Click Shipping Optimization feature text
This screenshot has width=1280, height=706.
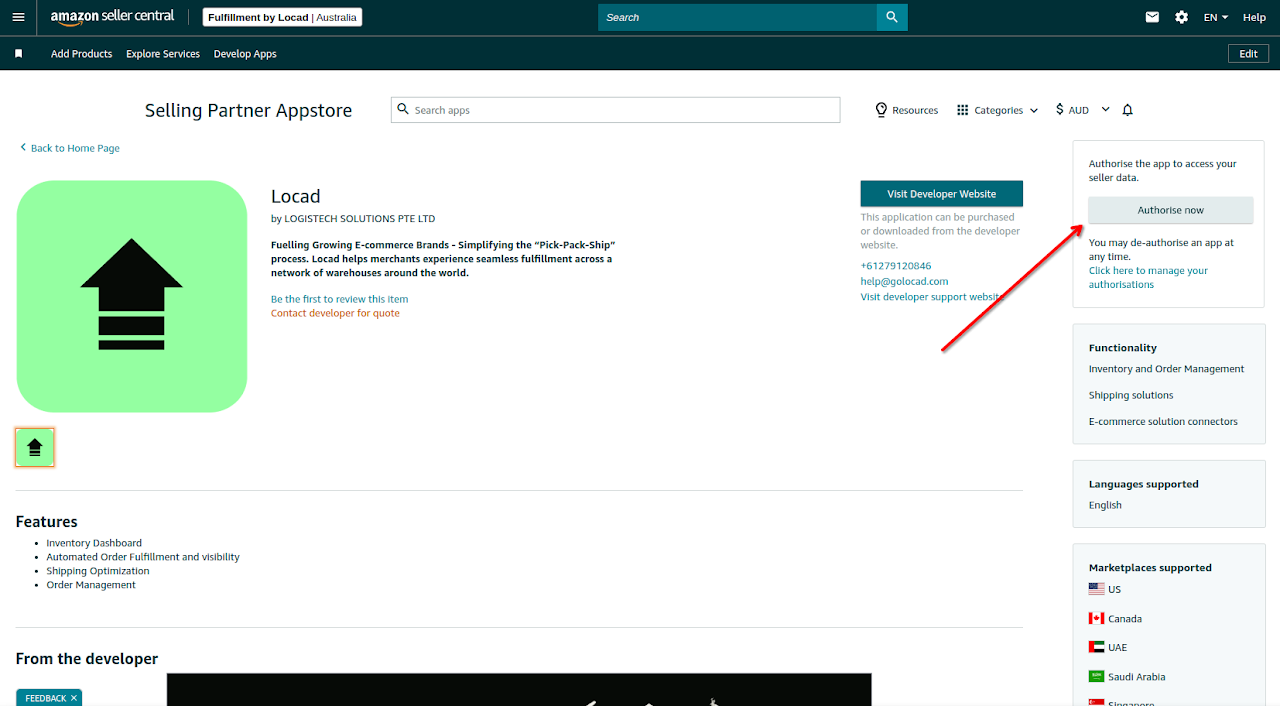point(98,571)
